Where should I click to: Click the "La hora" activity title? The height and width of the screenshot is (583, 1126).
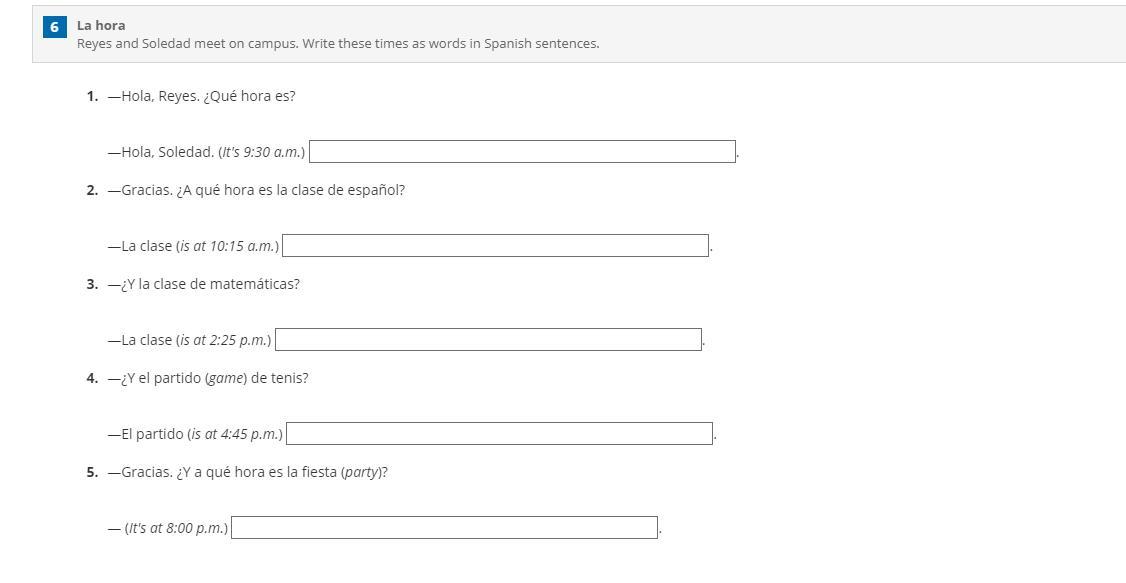pyautogui.click(x=101, y=25)
